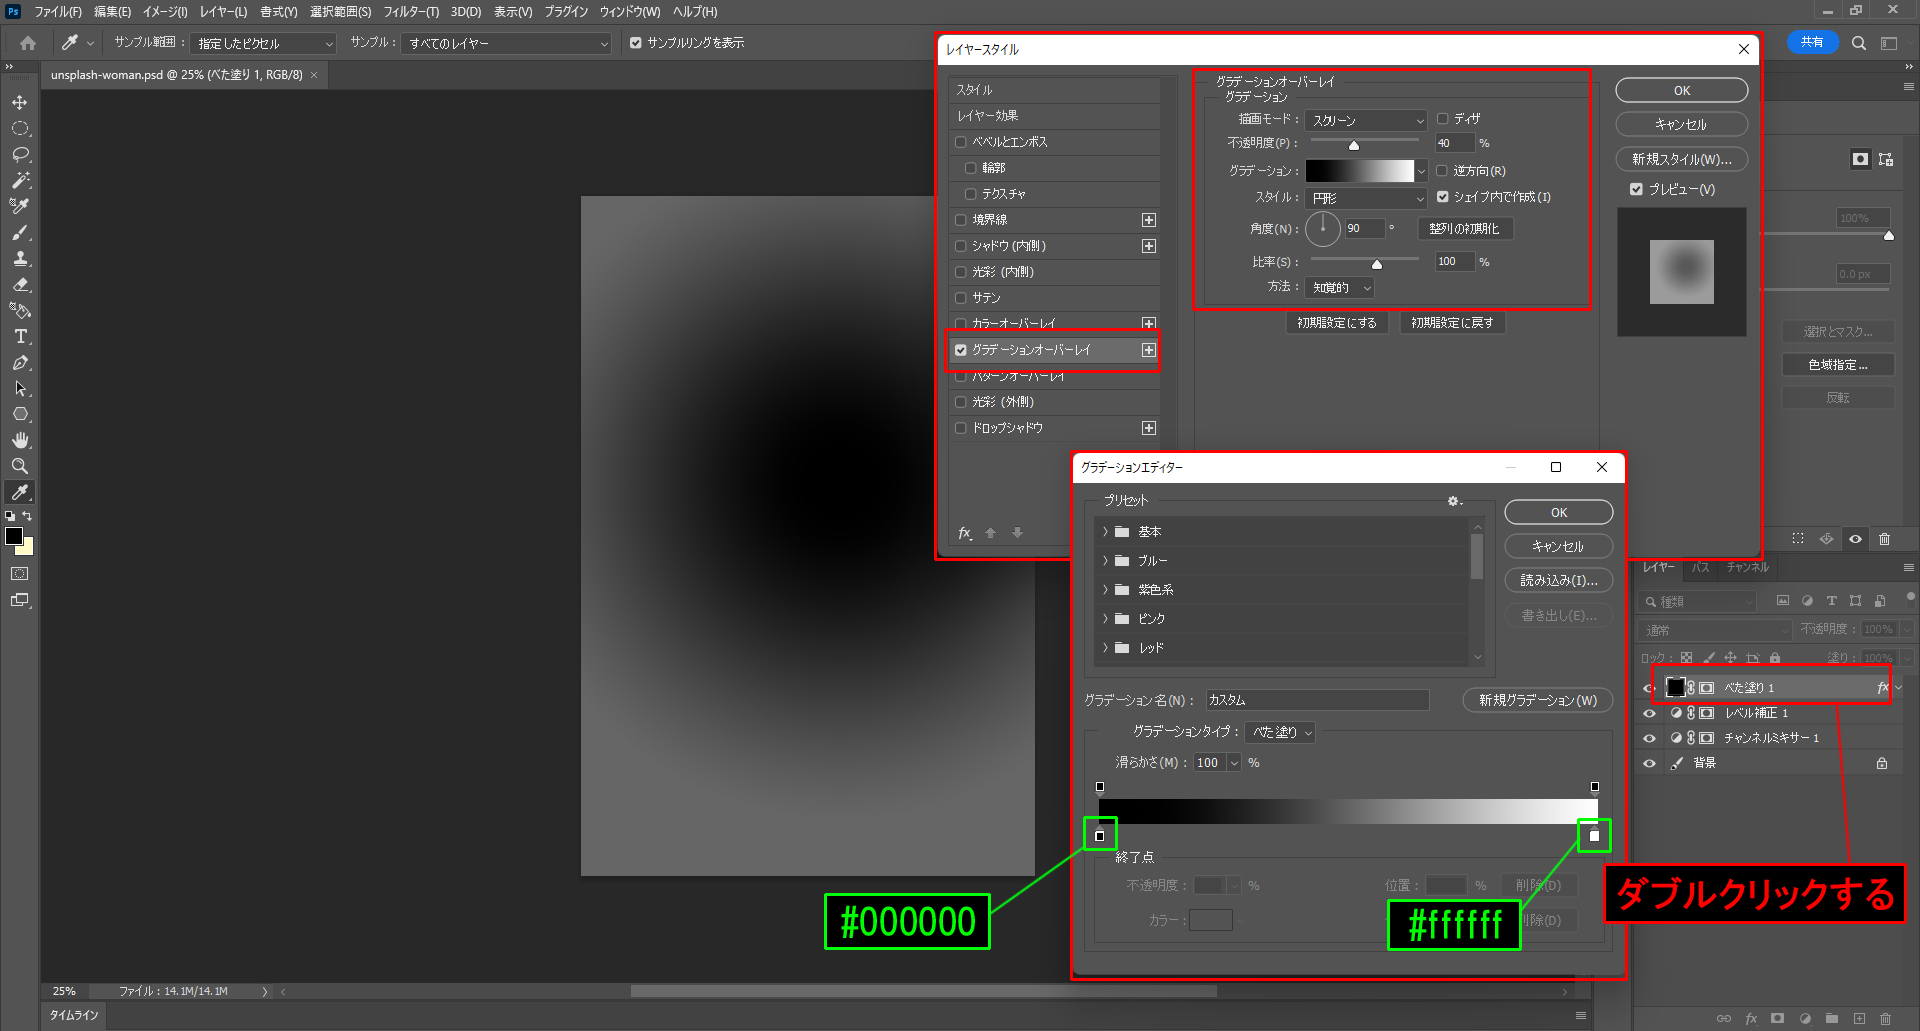Click the search icon at top right
1920x1031 pixels.
(1858, 43)
